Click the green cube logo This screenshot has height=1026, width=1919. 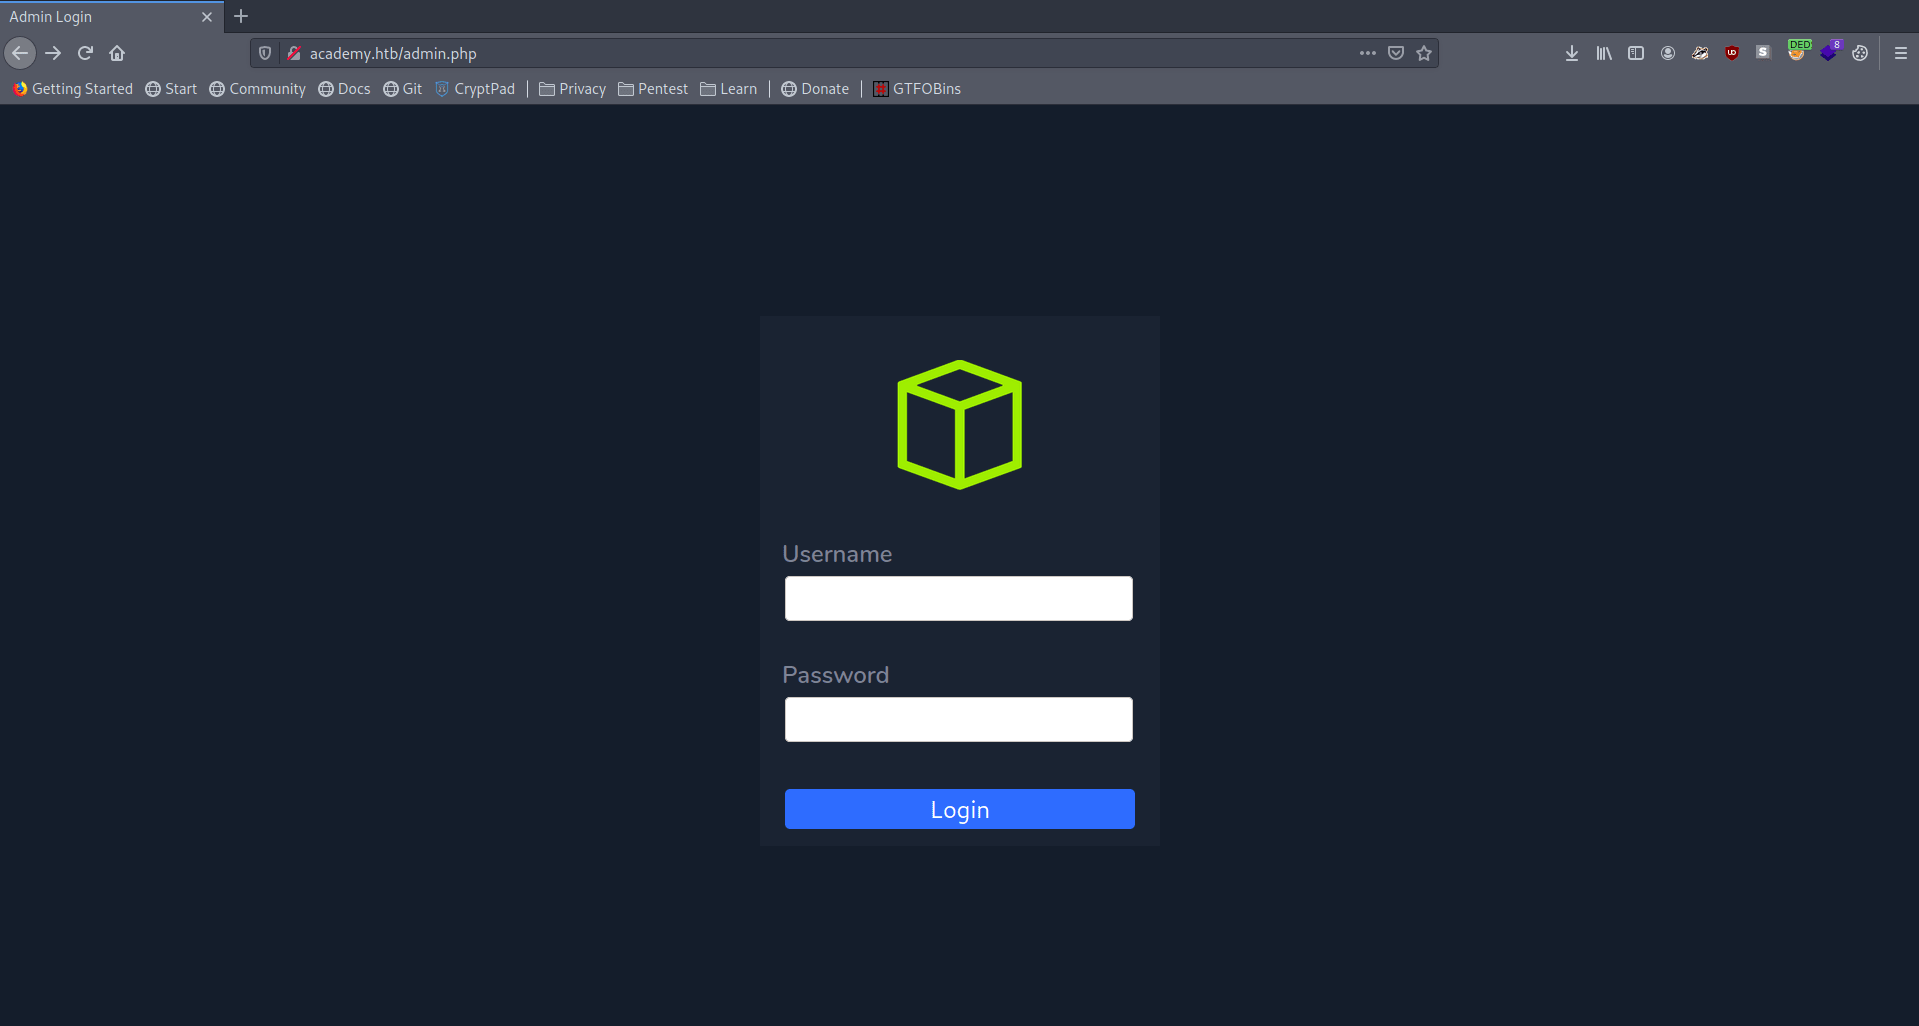point(959,424)
